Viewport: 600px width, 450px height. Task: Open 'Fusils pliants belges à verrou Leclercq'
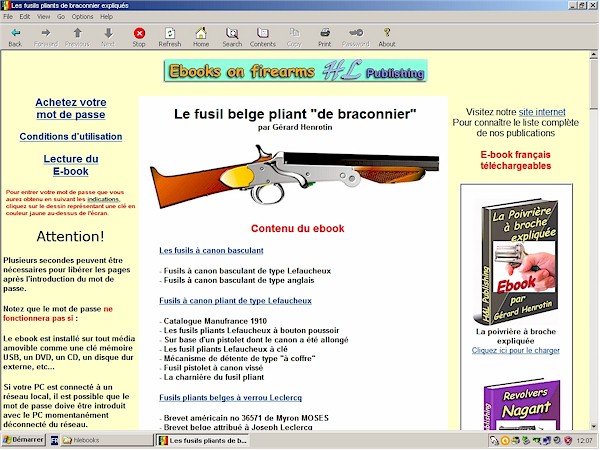[x=230, y=398]
